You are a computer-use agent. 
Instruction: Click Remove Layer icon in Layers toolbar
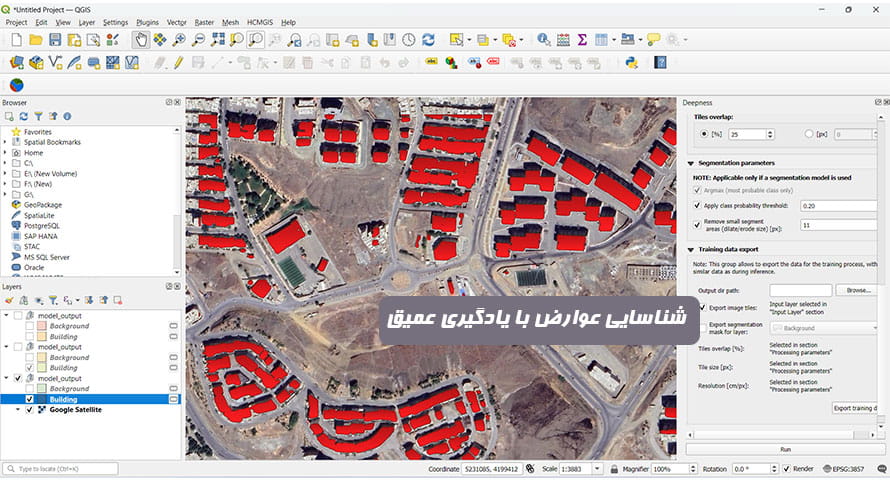pyautogui.click(x=117, y=300)
